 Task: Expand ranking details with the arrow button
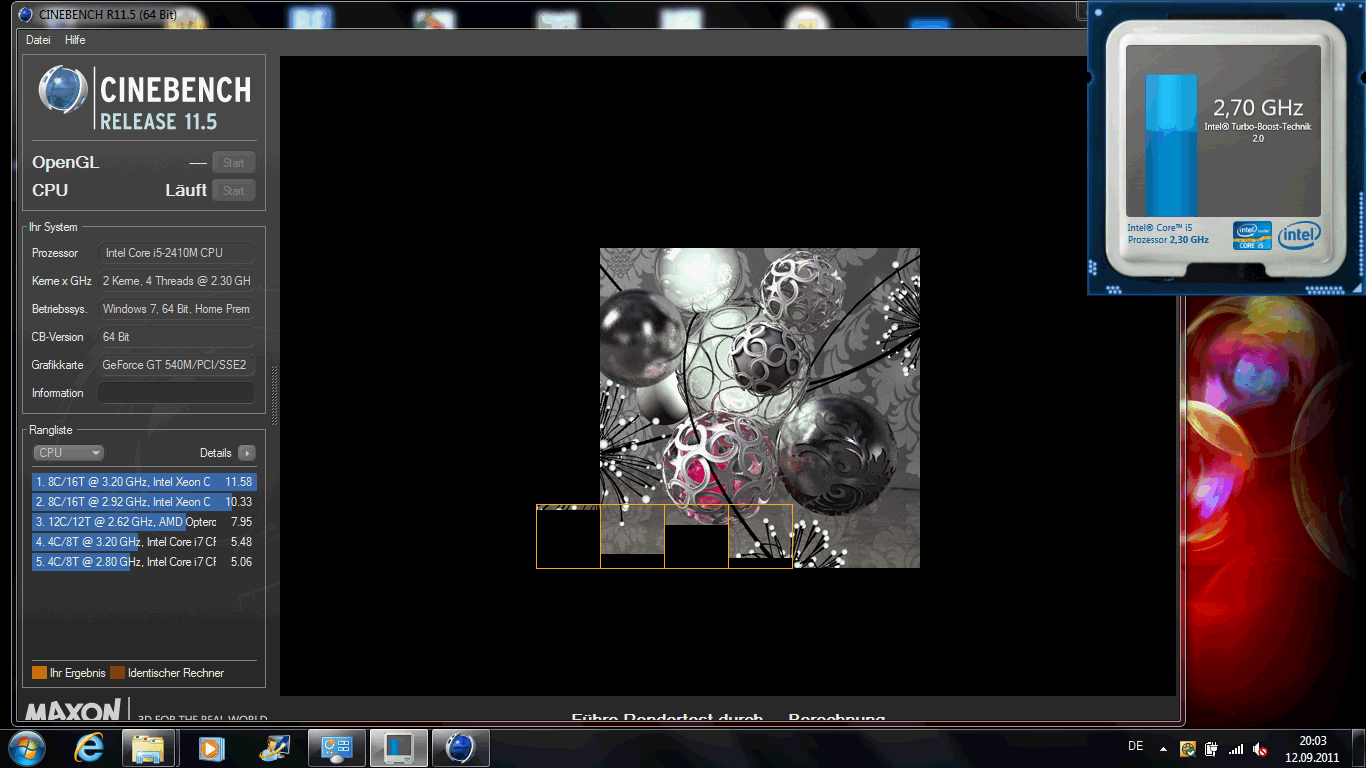point(246,453)
